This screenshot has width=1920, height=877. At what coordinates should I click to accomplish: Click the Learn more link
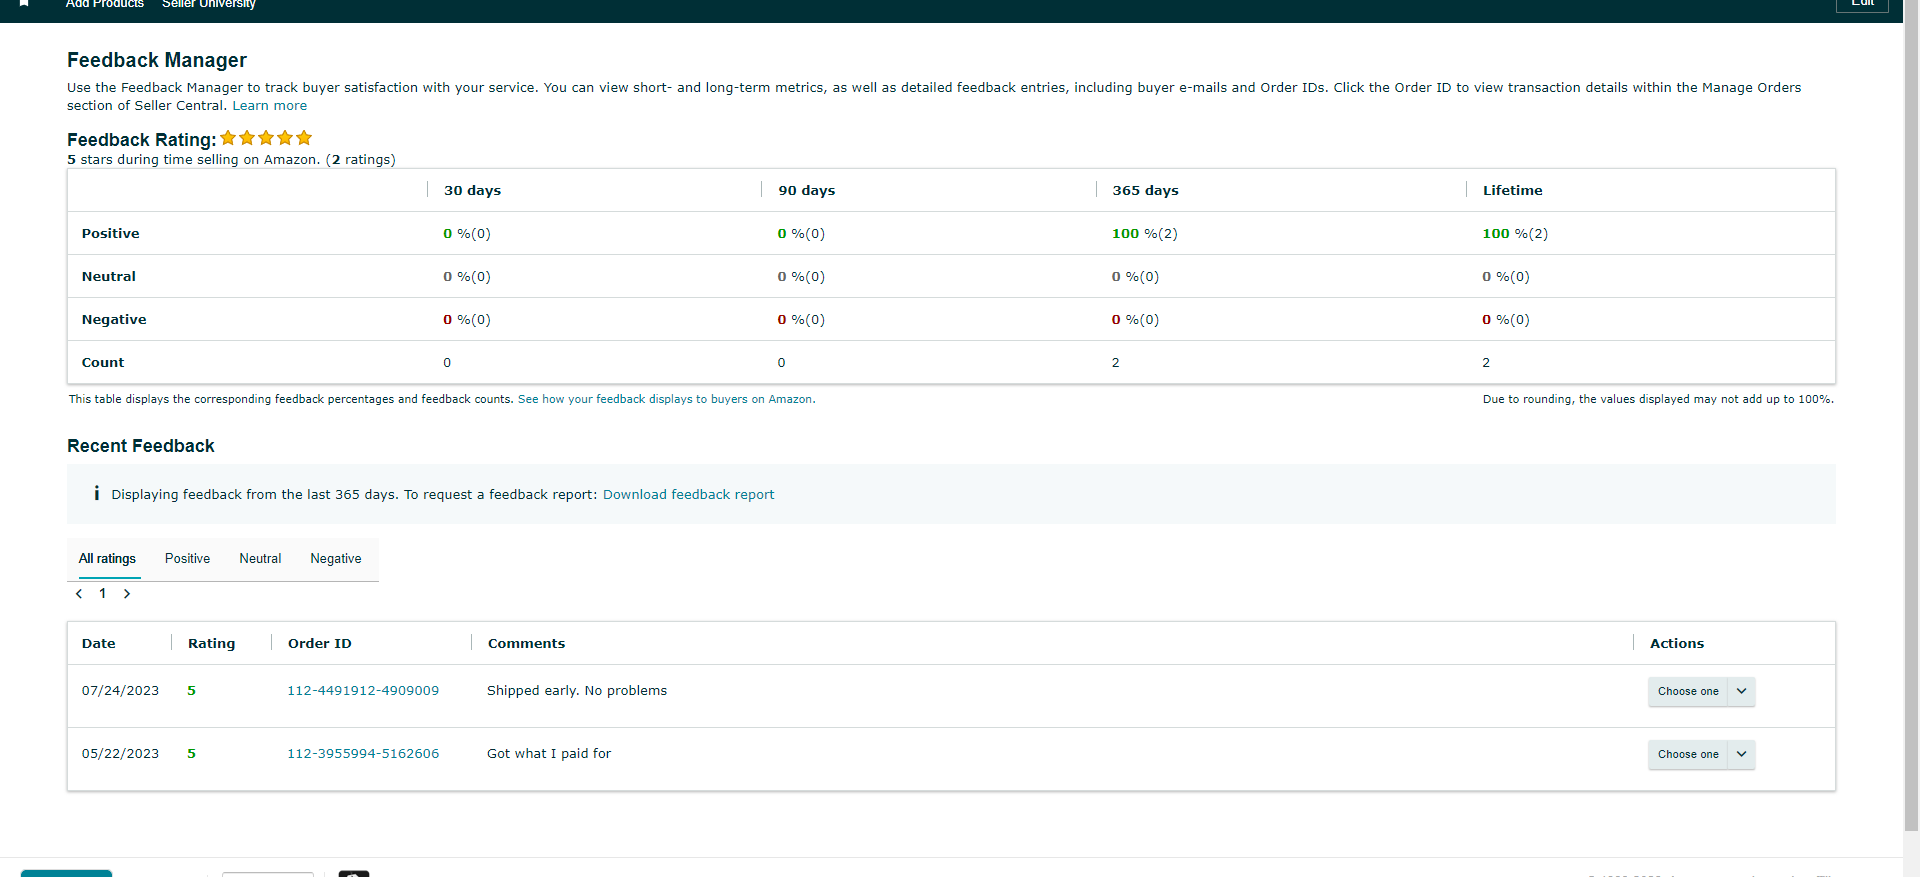click(x=270, y=106)
